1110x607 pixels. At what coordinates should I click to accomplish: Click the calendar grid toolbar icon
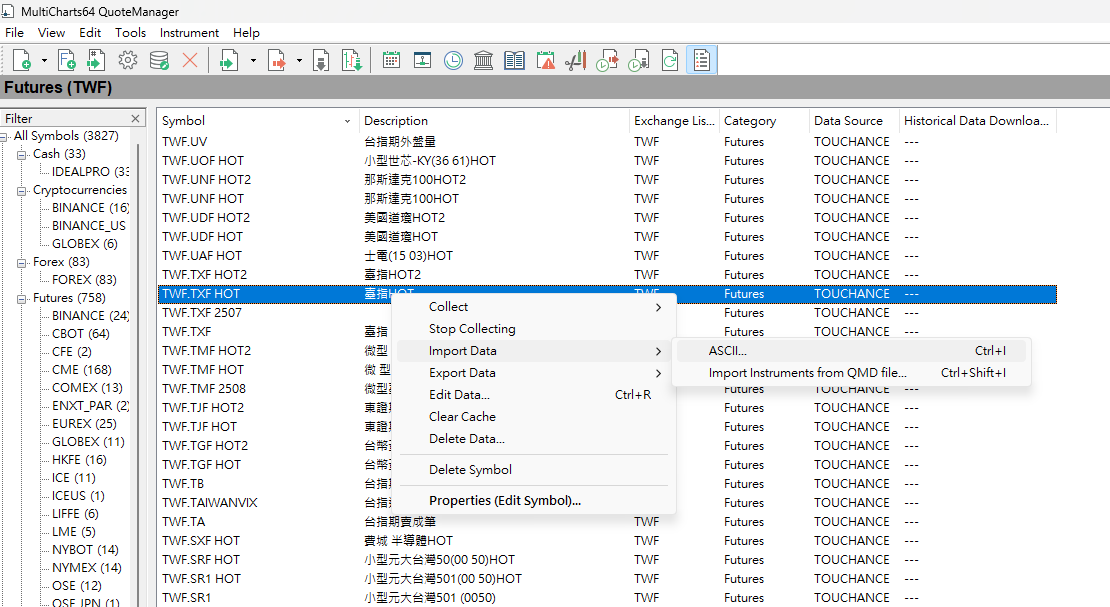(392, 61)
